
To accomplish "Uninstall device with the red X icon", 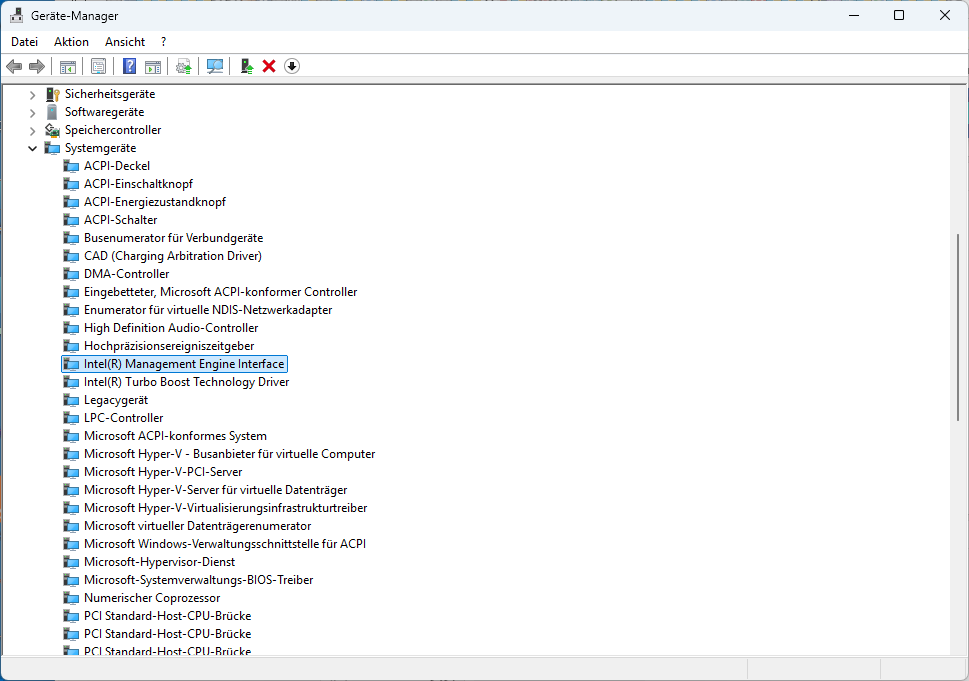I will click(x=268, y=66).
